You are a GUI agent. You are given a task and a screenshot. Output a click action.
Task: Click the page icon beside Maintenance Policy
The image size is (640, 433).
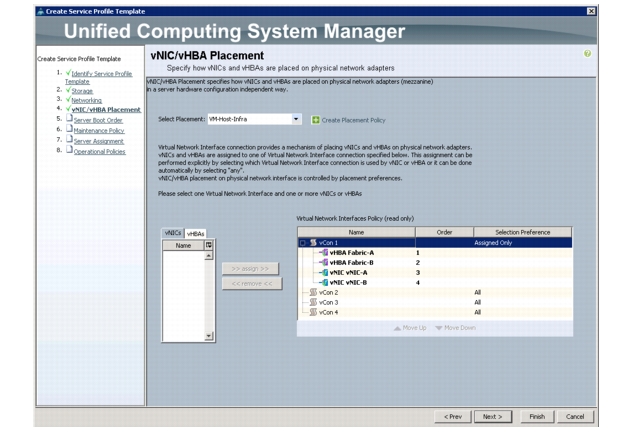pyautogui.click(x=69, y=129)
